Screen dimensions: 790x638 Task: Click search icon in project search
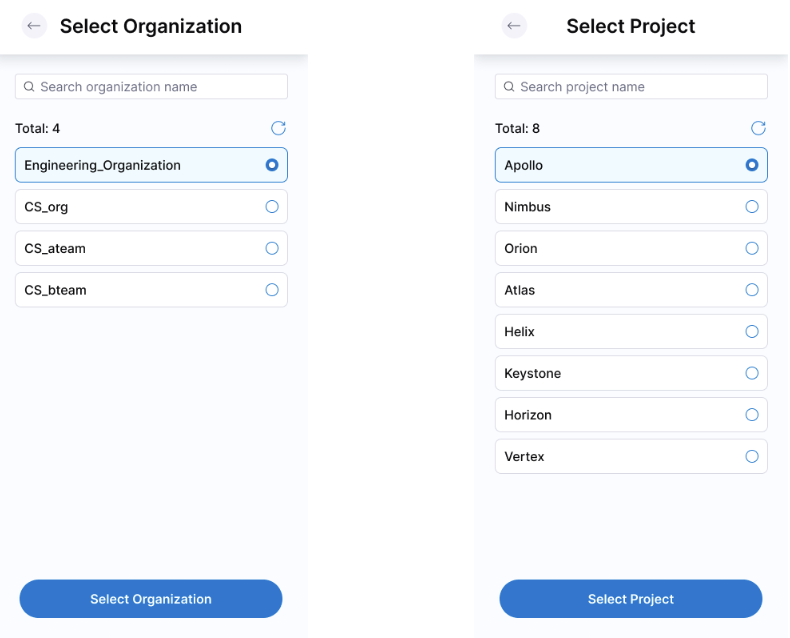point(509,87)
